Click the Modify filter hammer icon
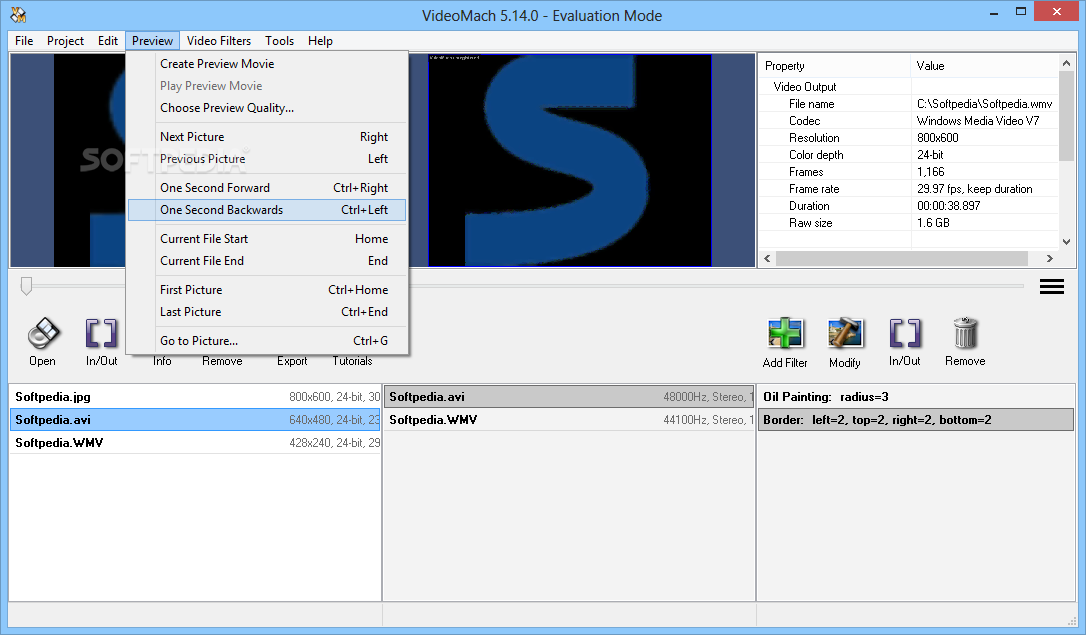 pos(845,334)
